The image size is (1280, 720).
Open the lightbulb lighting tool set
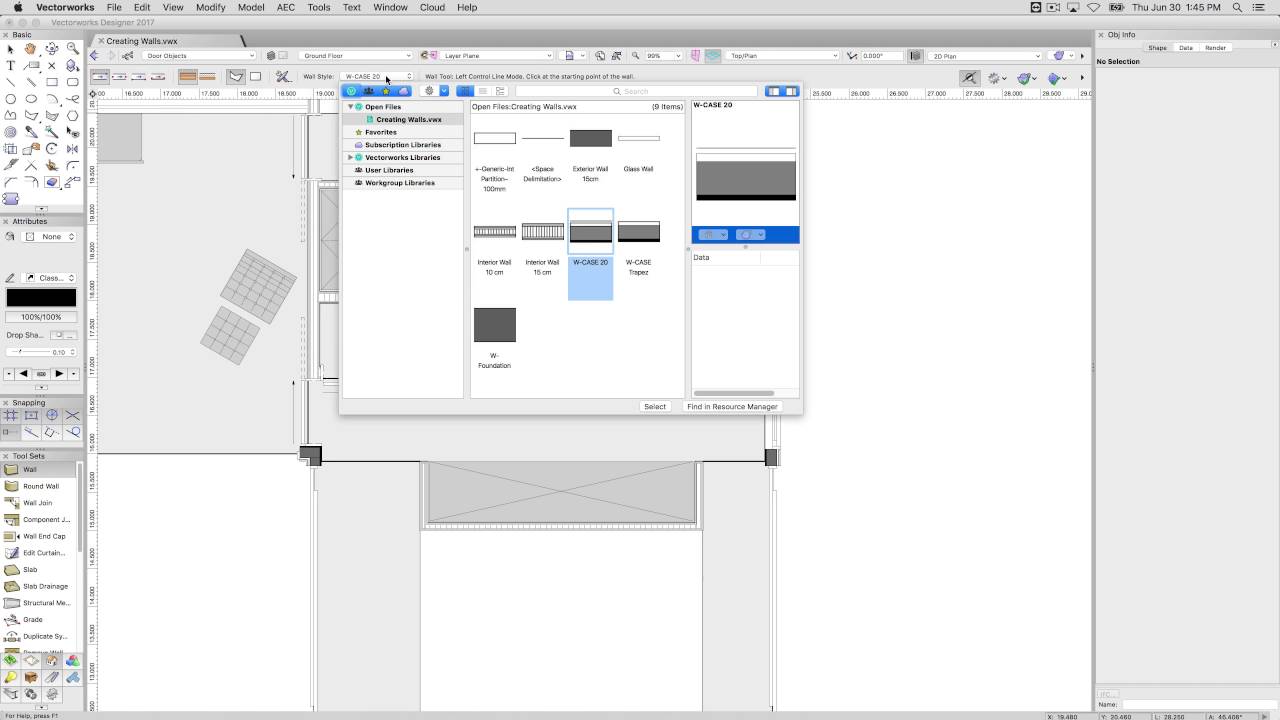click(x=10, y=677)
